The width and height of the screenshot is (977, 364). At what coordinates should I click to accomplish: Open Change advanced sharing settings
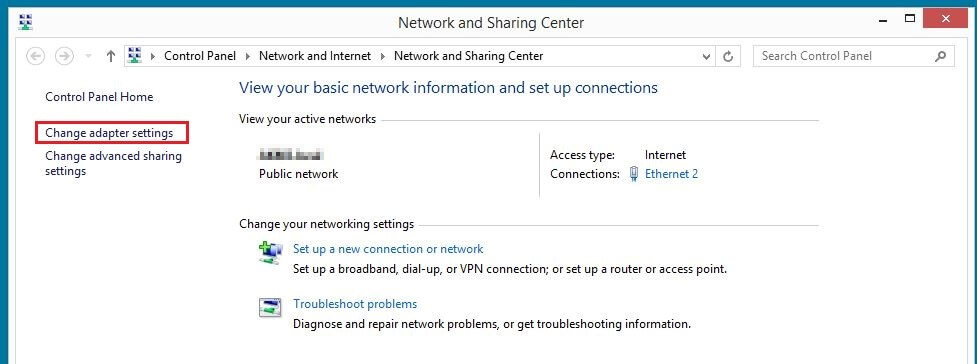tap(113, 163)
